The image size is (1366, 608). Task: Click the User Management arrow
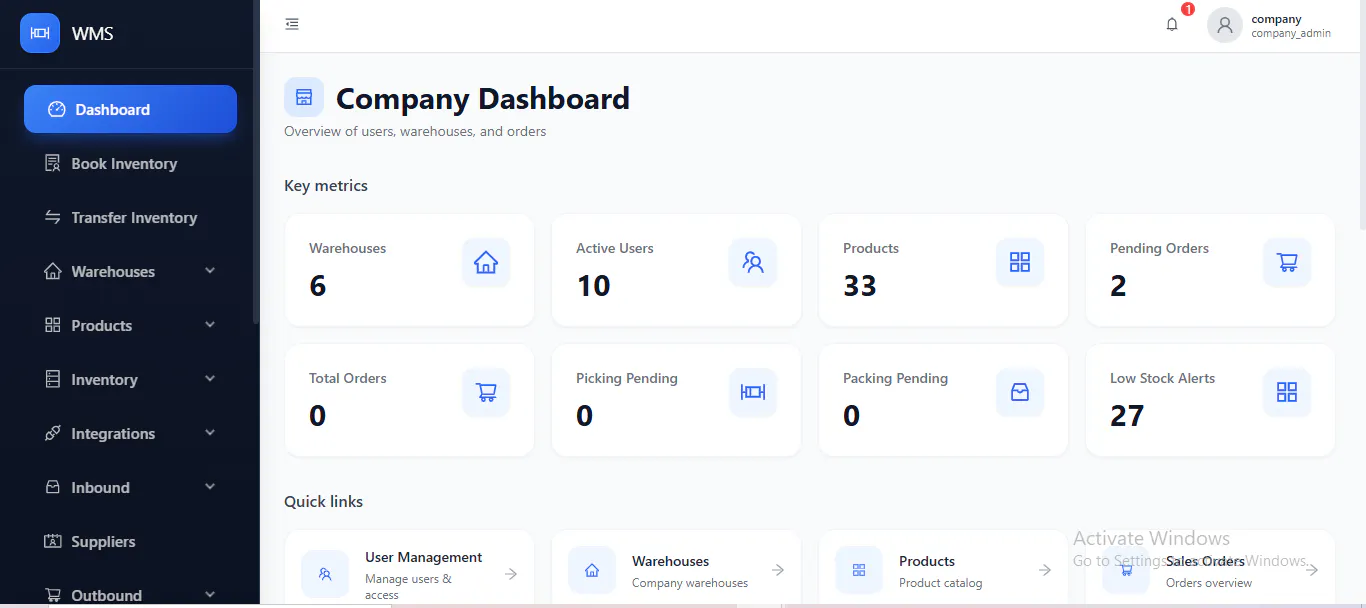coord(510,574)
